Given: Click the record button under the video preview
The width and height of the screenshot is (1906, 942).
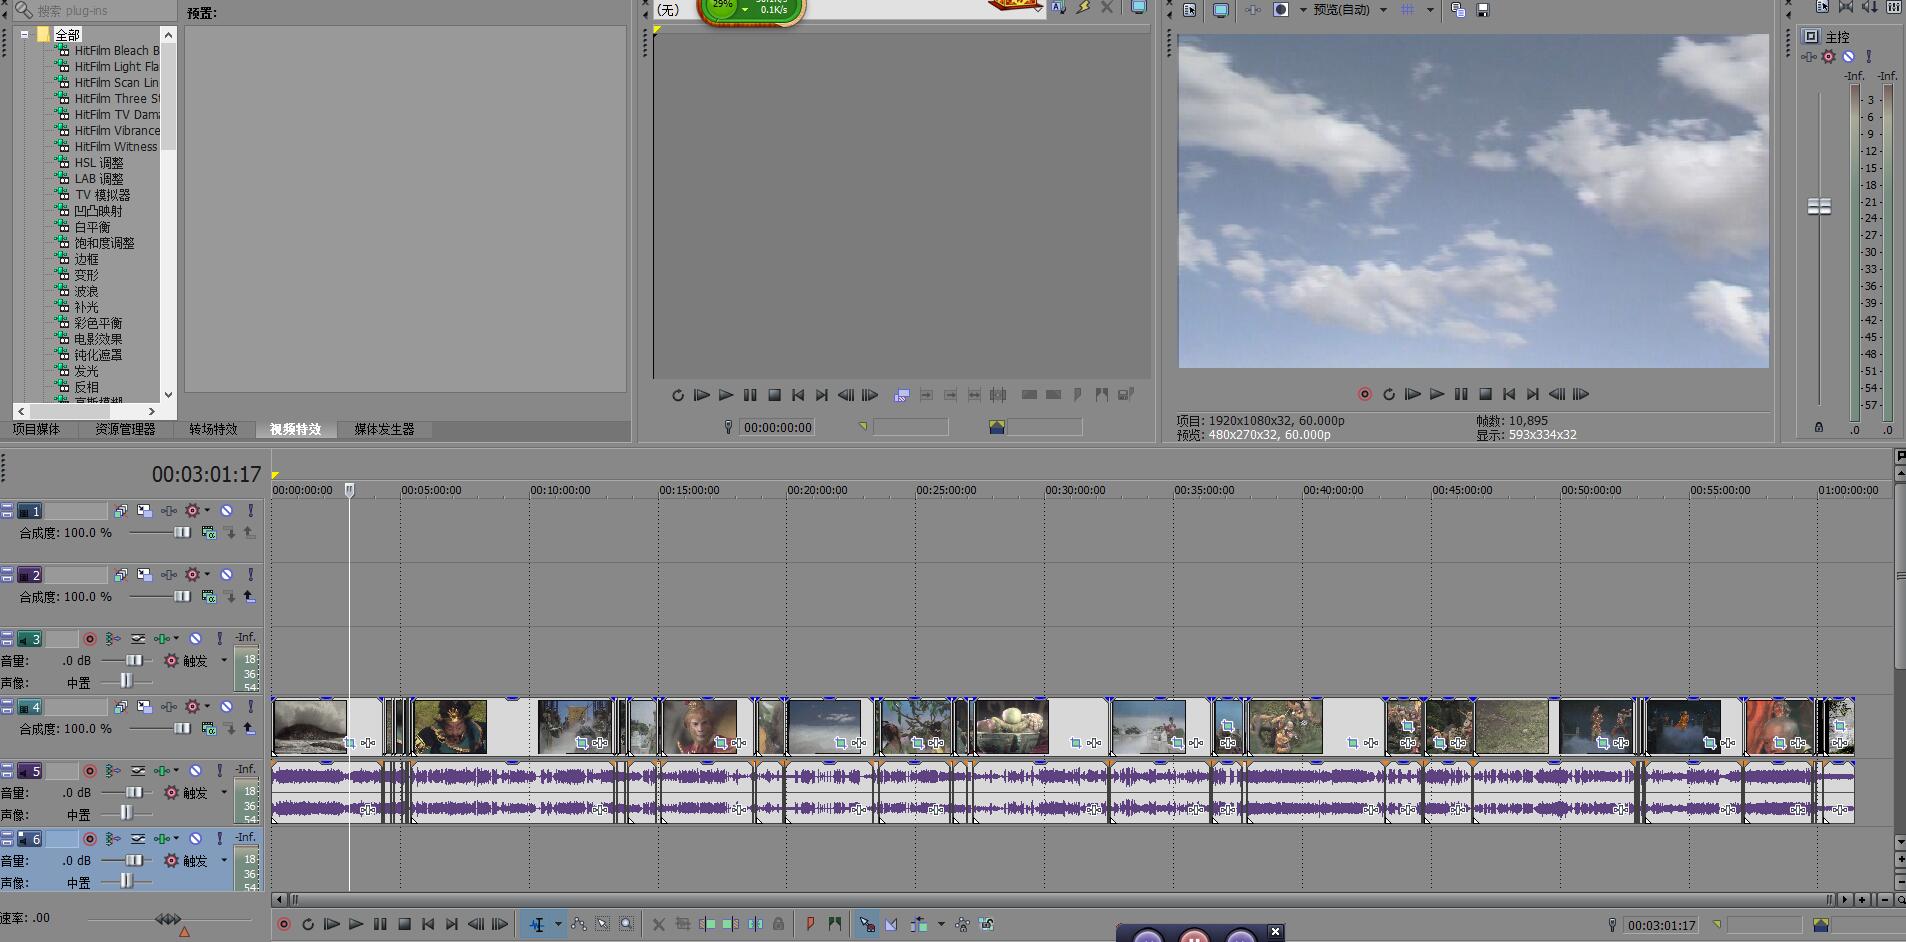Looking at the screenshot, I should click(x=1365, y=395).
